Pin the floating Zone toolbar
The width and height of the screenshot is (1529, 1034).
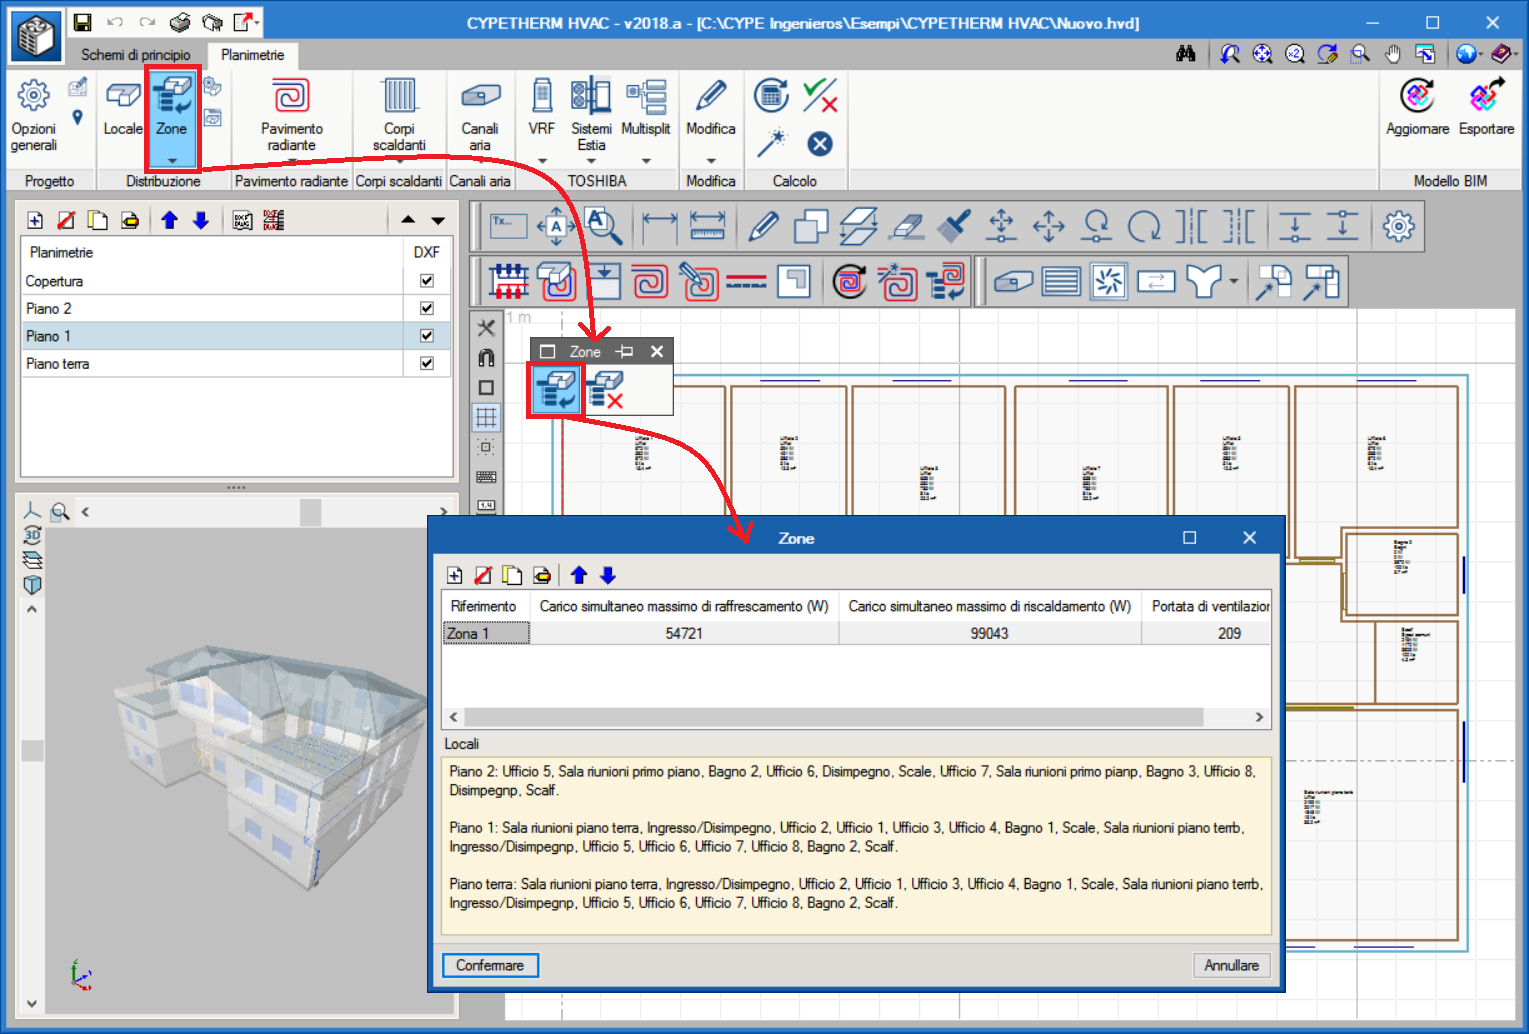pos(625,351)
